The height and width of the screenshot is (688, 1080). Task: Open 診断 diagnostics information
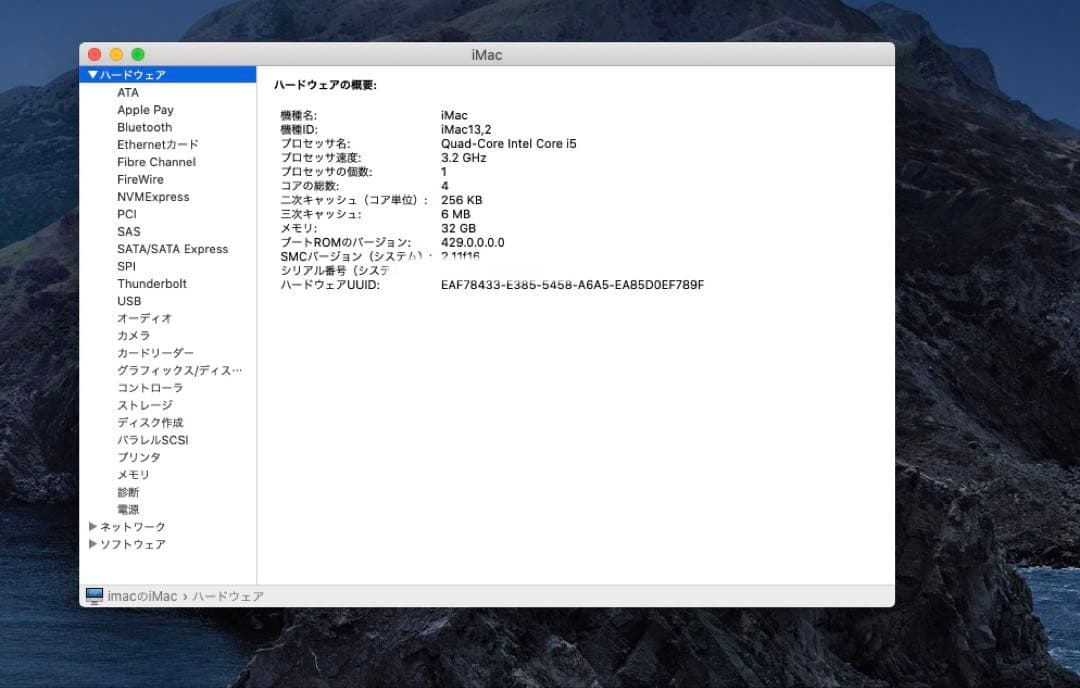pyautogui.click(x=128, y=492)
